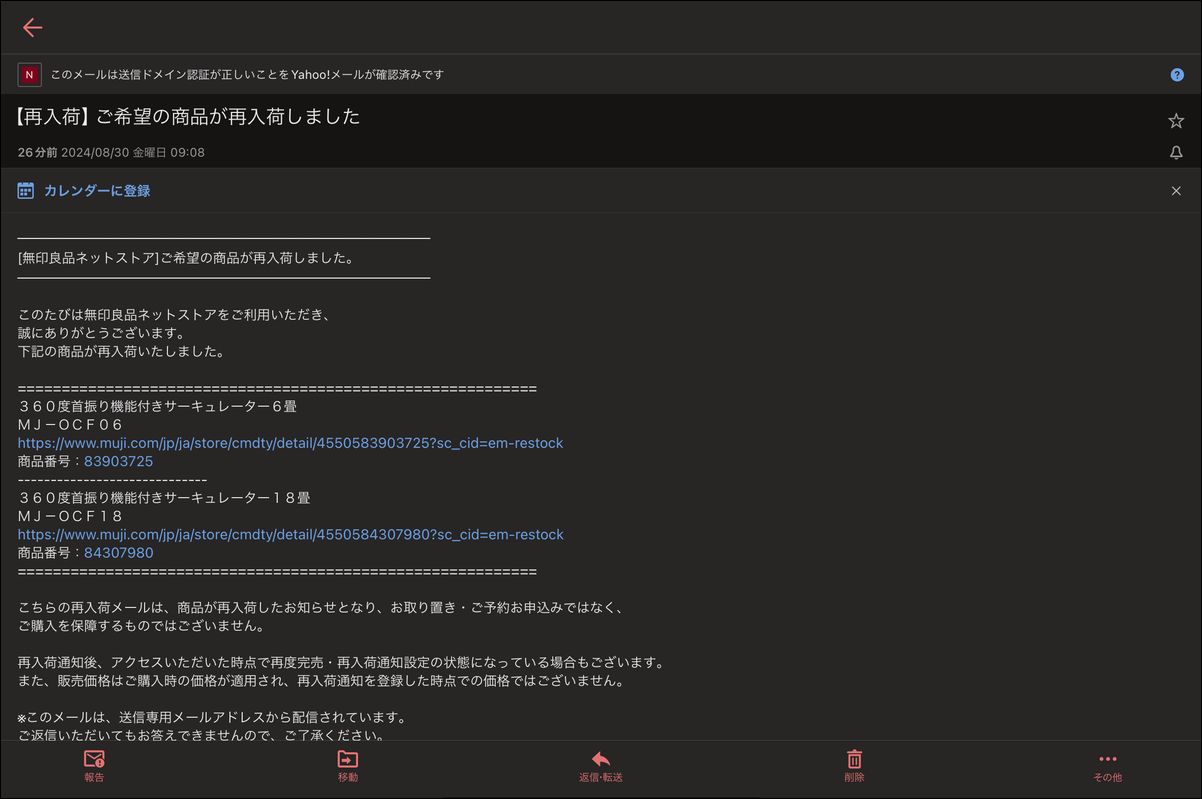Viewport: 1202px width, 799px height.
Task: Tap the calendar icon
Action: click(26, 190)
